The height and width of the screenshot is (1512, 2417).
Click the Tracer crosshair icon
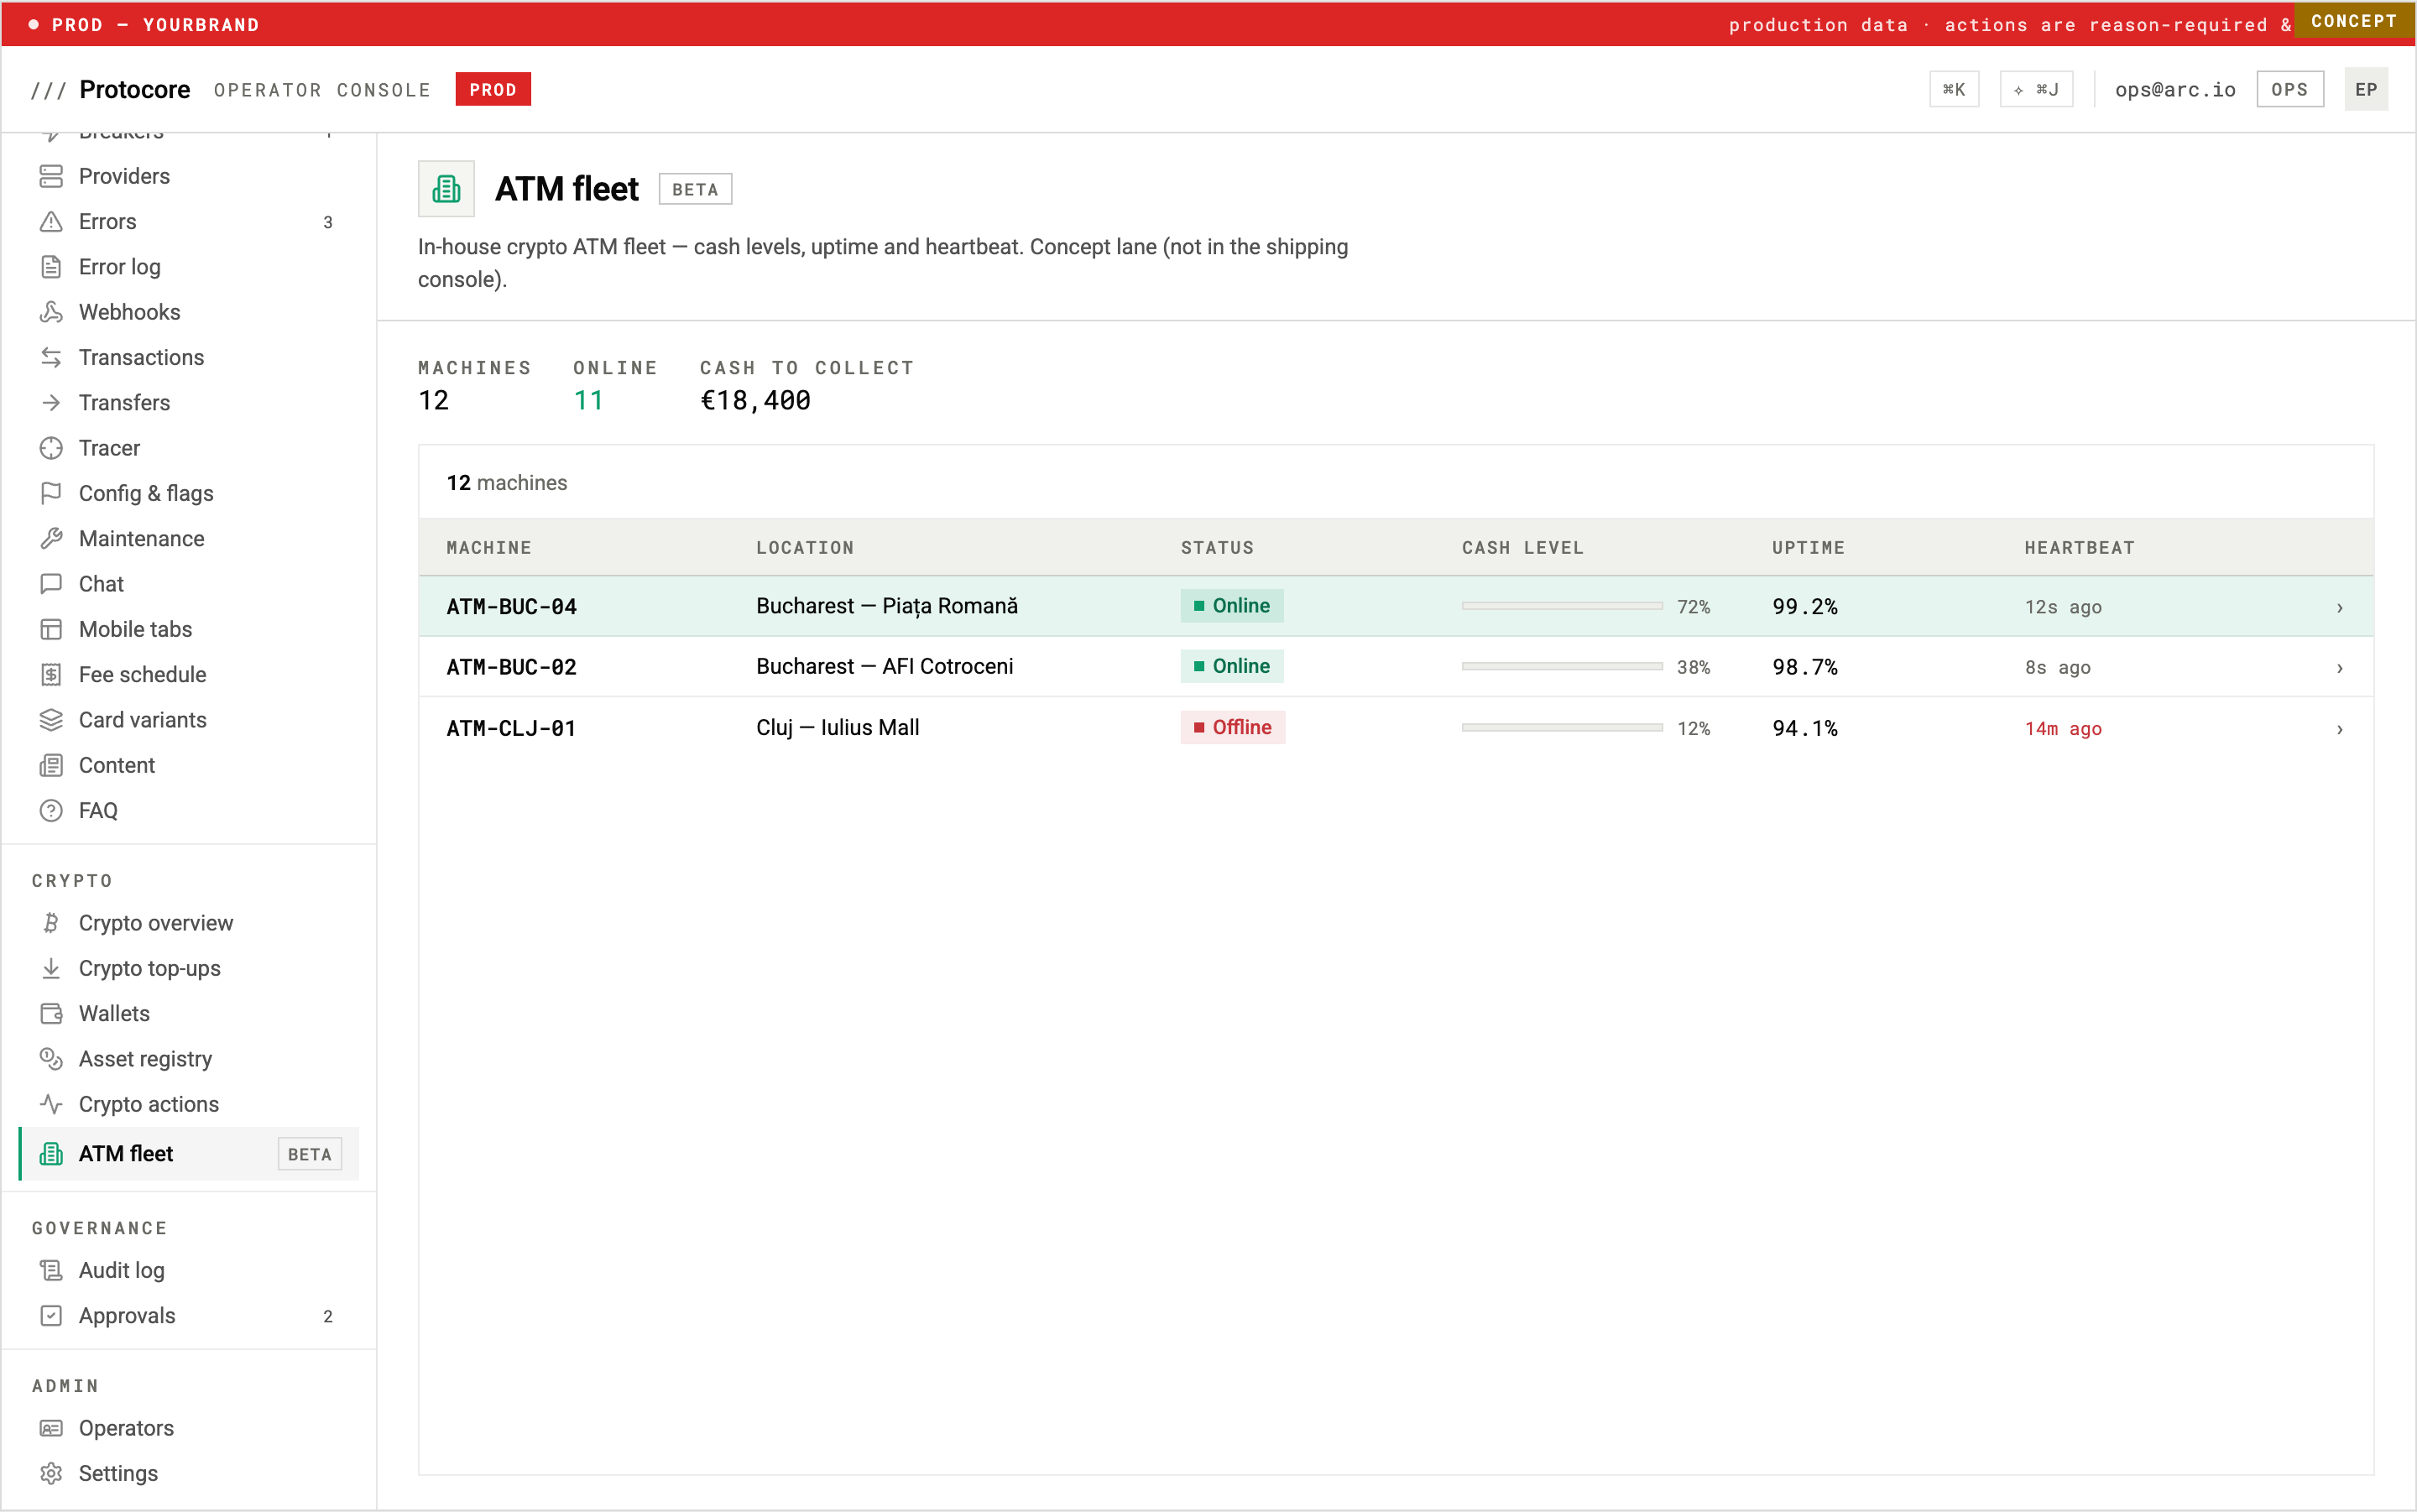pos(51,448)
